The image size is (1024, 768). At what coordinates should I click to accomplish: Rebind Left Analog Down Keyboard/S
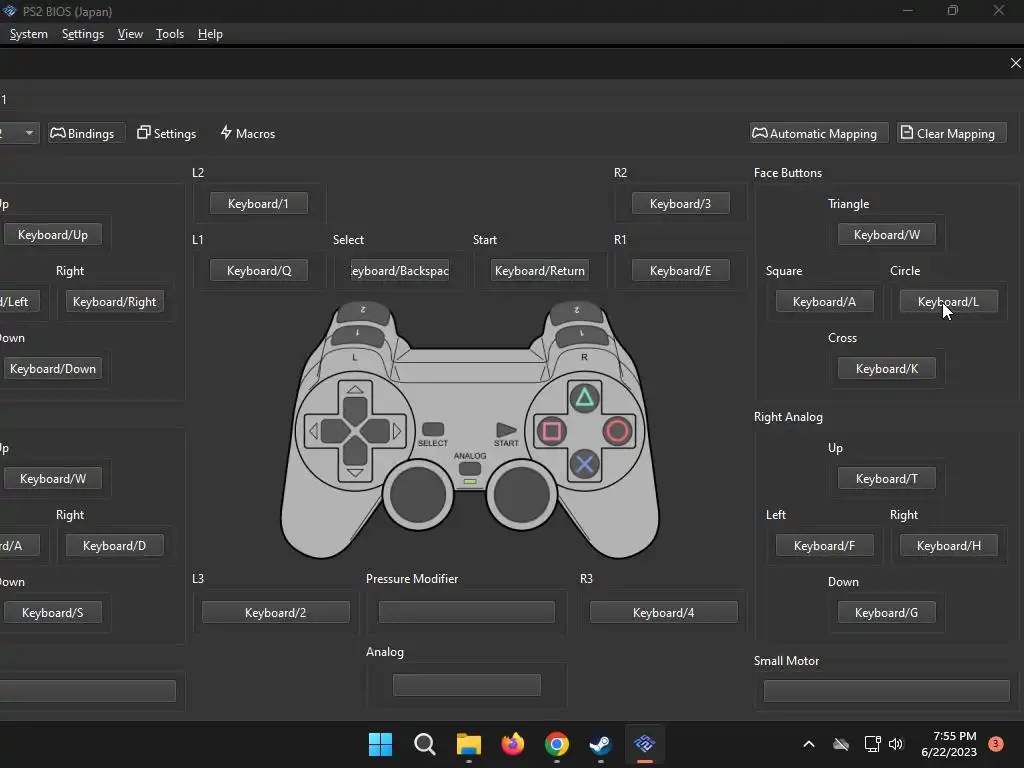click(x=53, y=613)
